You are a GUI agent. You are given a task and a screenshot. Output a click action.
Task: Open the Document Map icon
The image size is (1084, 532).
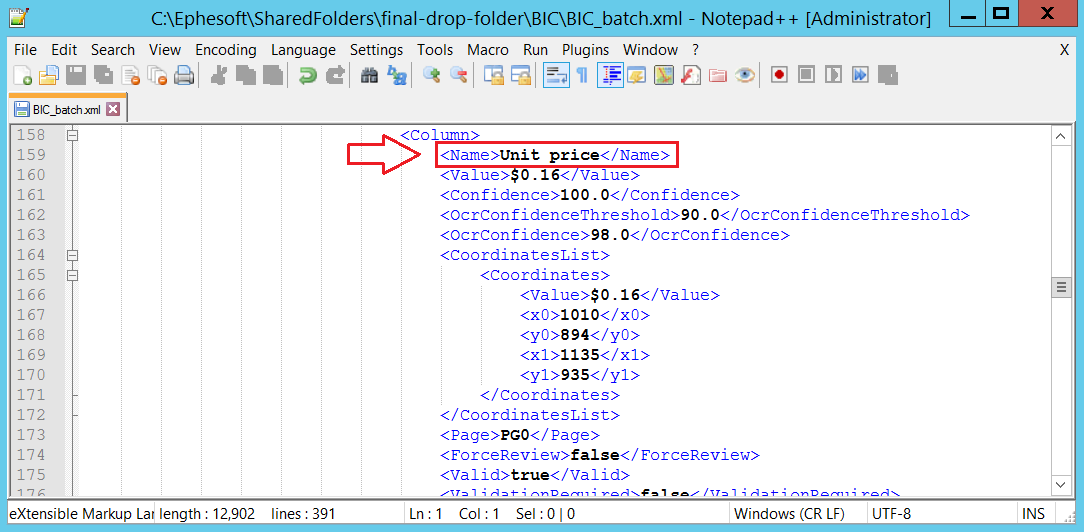point(664,75)
